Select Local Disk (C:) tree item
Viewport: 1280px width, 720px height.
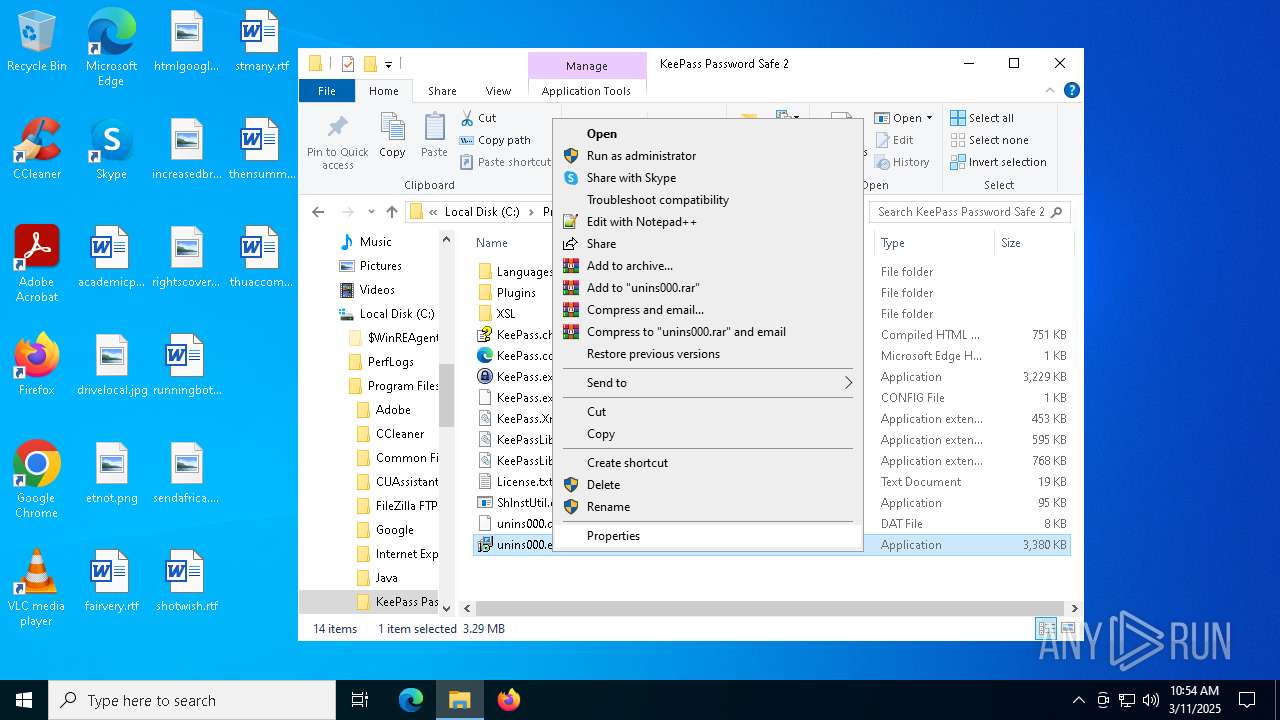point(387,314)
